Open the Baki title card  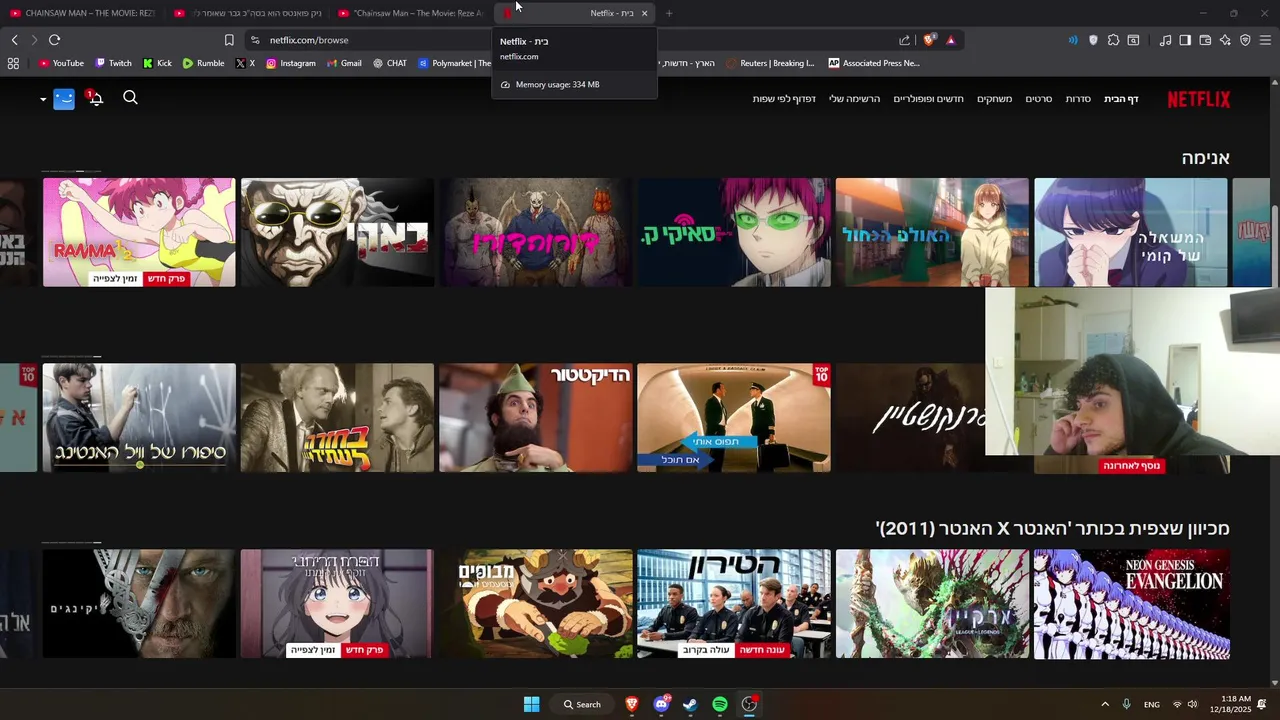(337, 232)
